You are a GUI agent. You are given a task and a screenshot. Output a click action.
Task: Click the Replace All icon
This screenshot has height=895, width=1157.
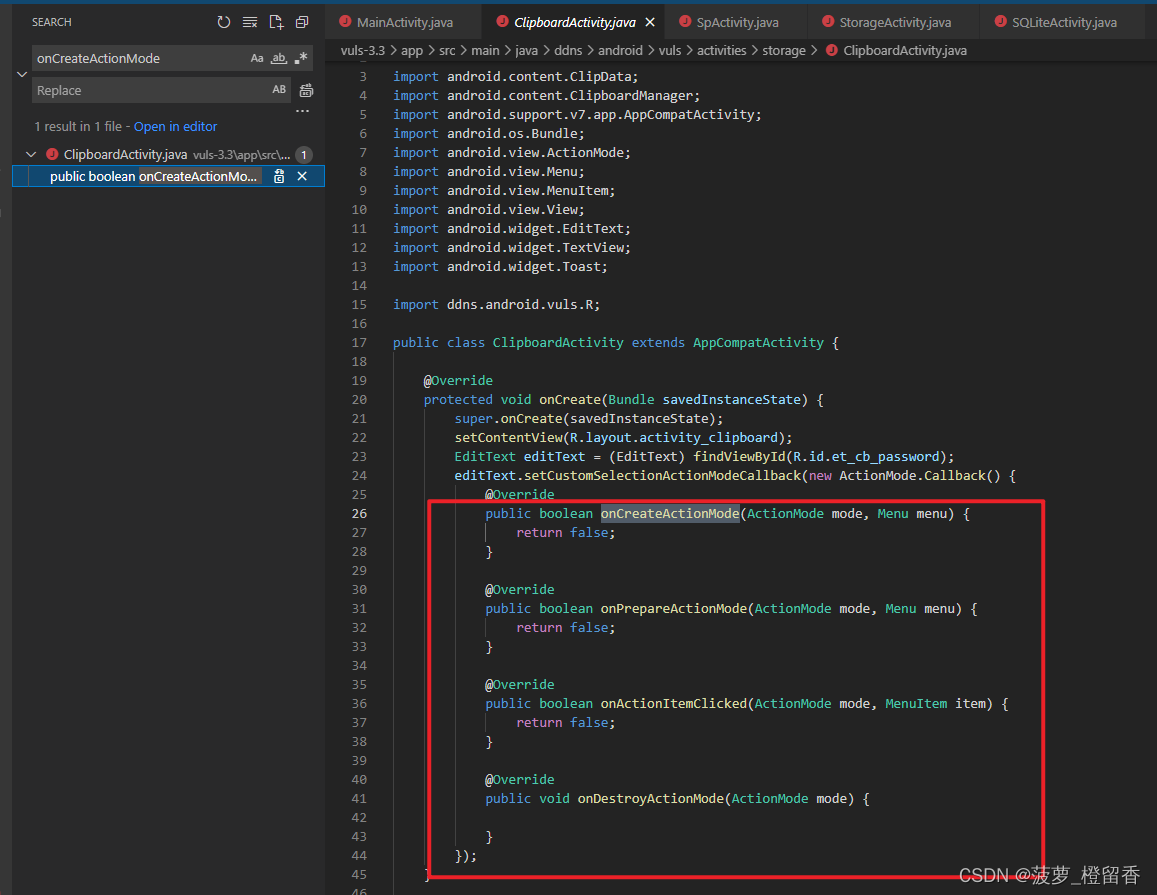(306, 91)
